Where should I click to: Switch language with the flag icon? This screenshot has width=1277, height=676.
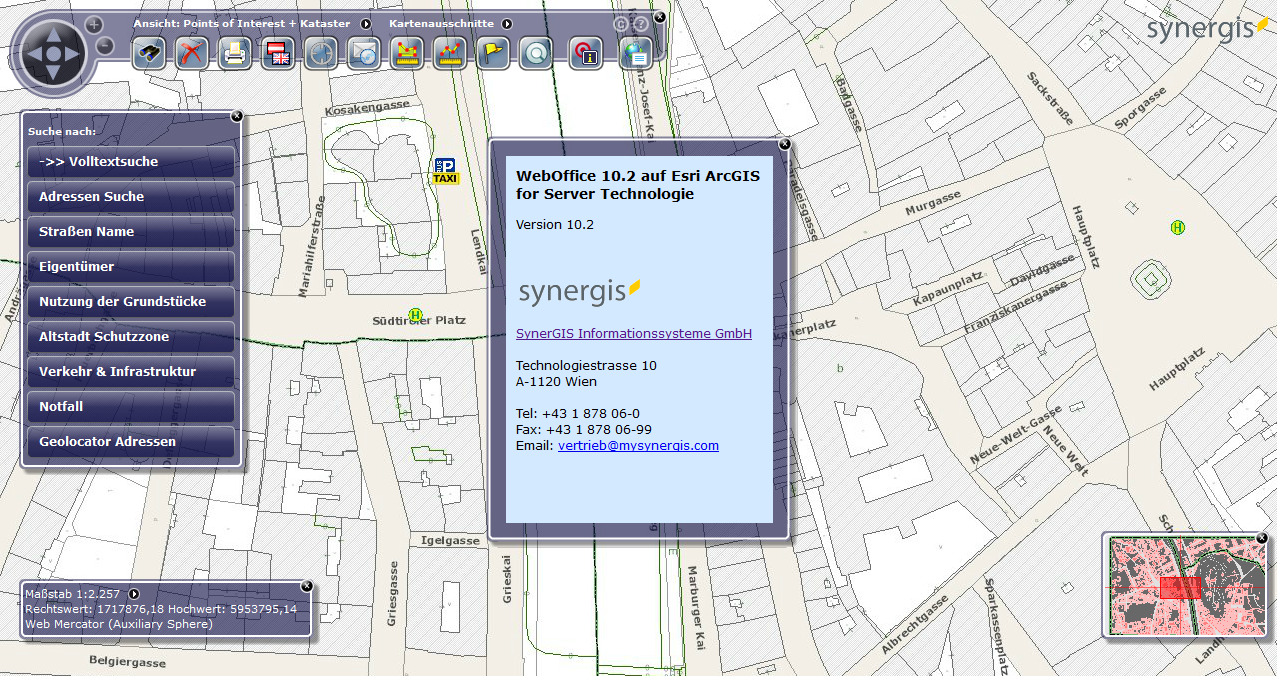coord(278,53)
